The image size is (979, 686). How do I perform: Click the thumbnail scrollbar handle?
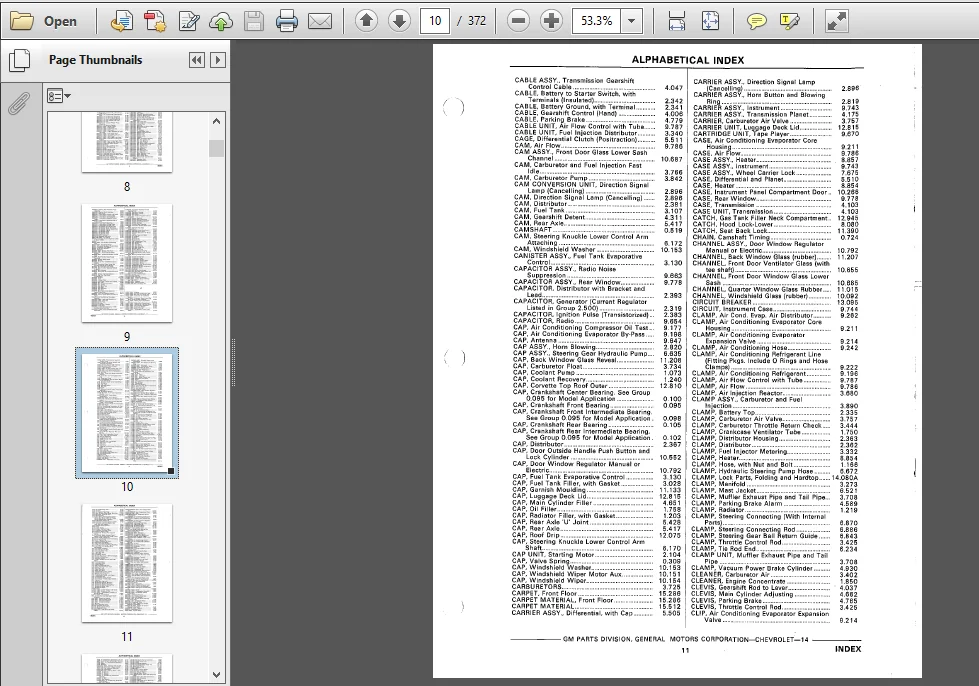pos(217,149)
